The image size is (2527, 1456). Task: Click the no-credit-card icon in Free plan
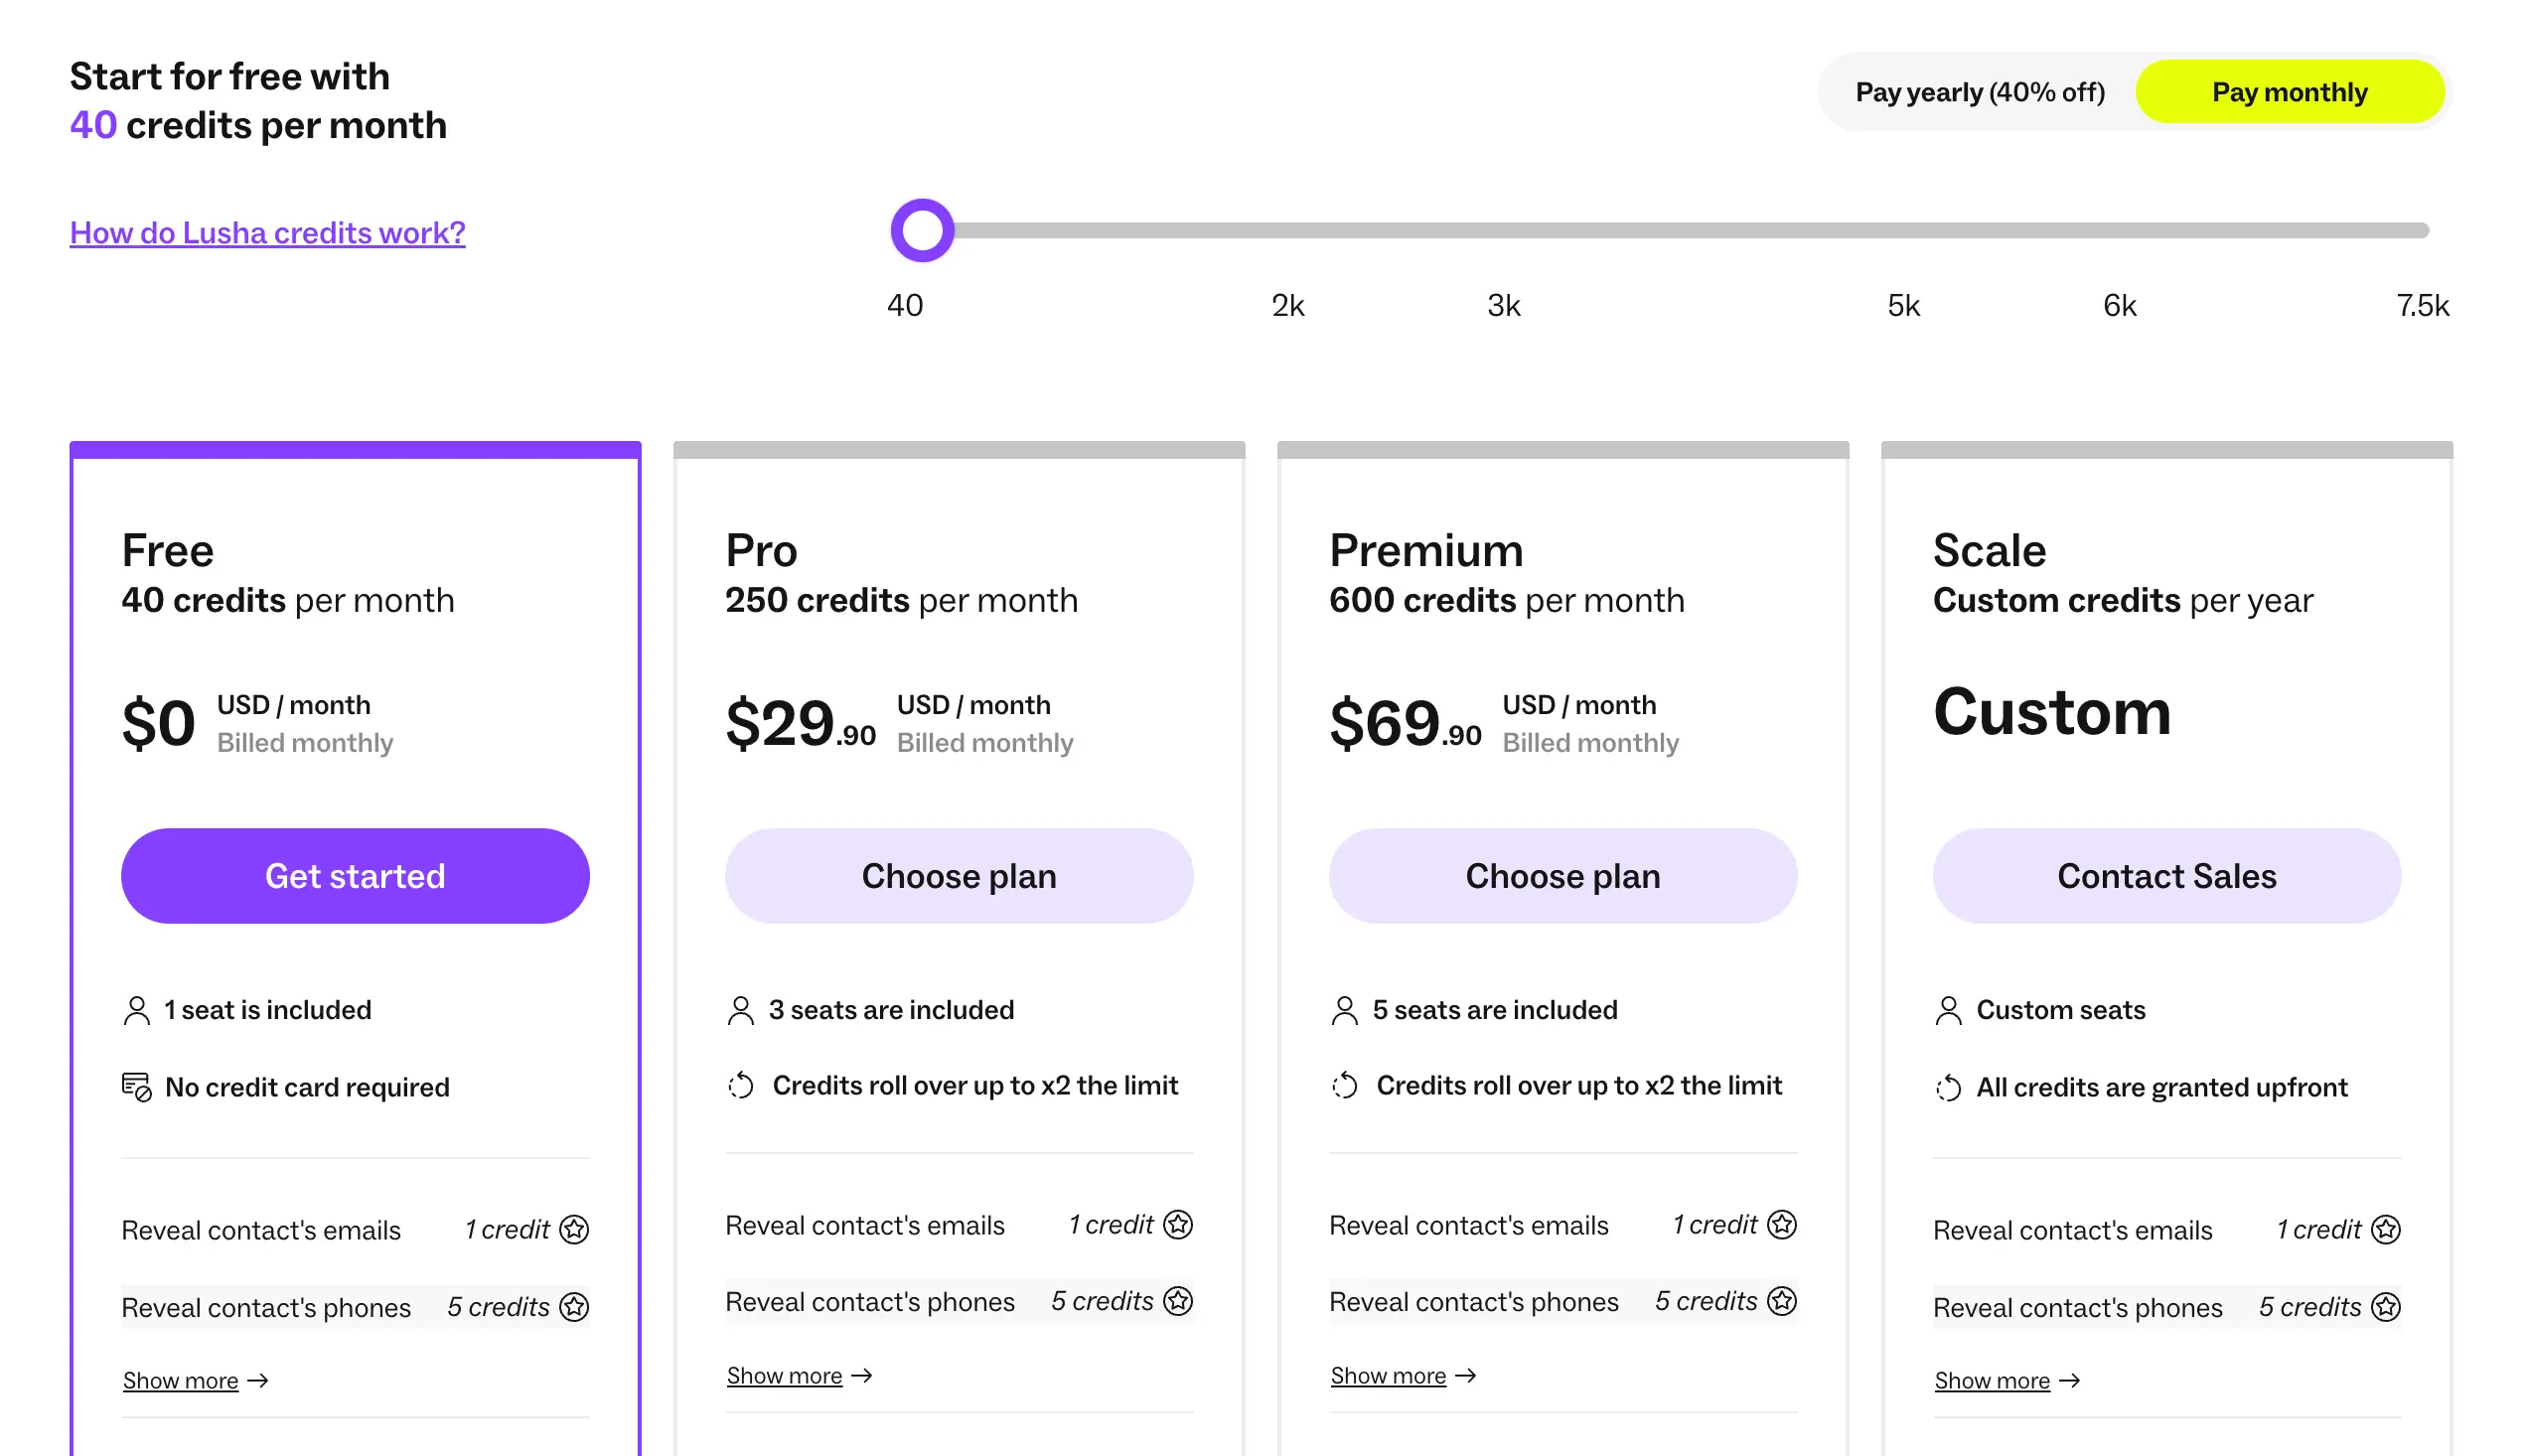[136, 1087]
